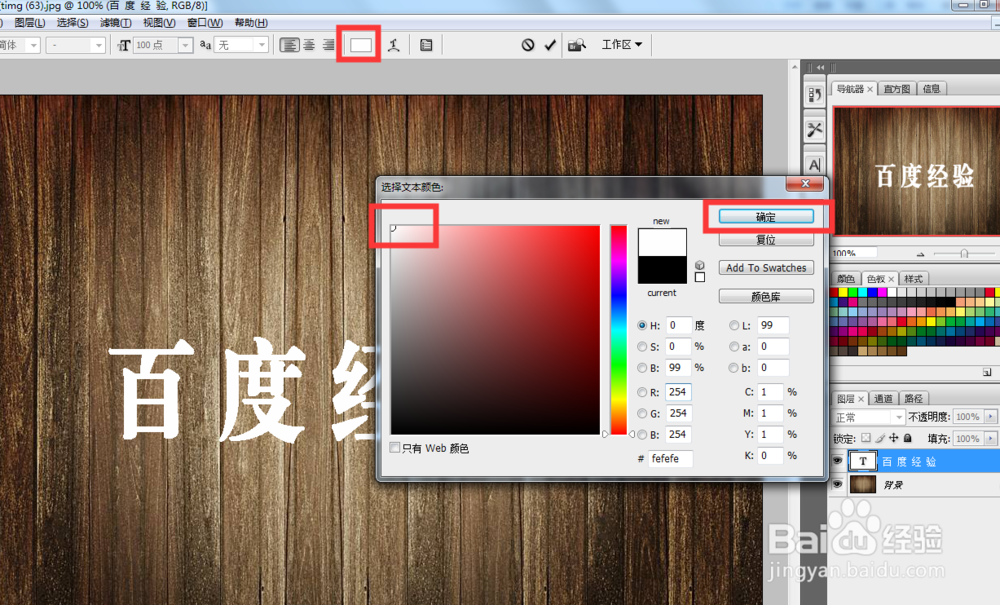The width and height of the screenshot is (1000, 605).
Task: Select the G green radio button
Action: [642, 413]
